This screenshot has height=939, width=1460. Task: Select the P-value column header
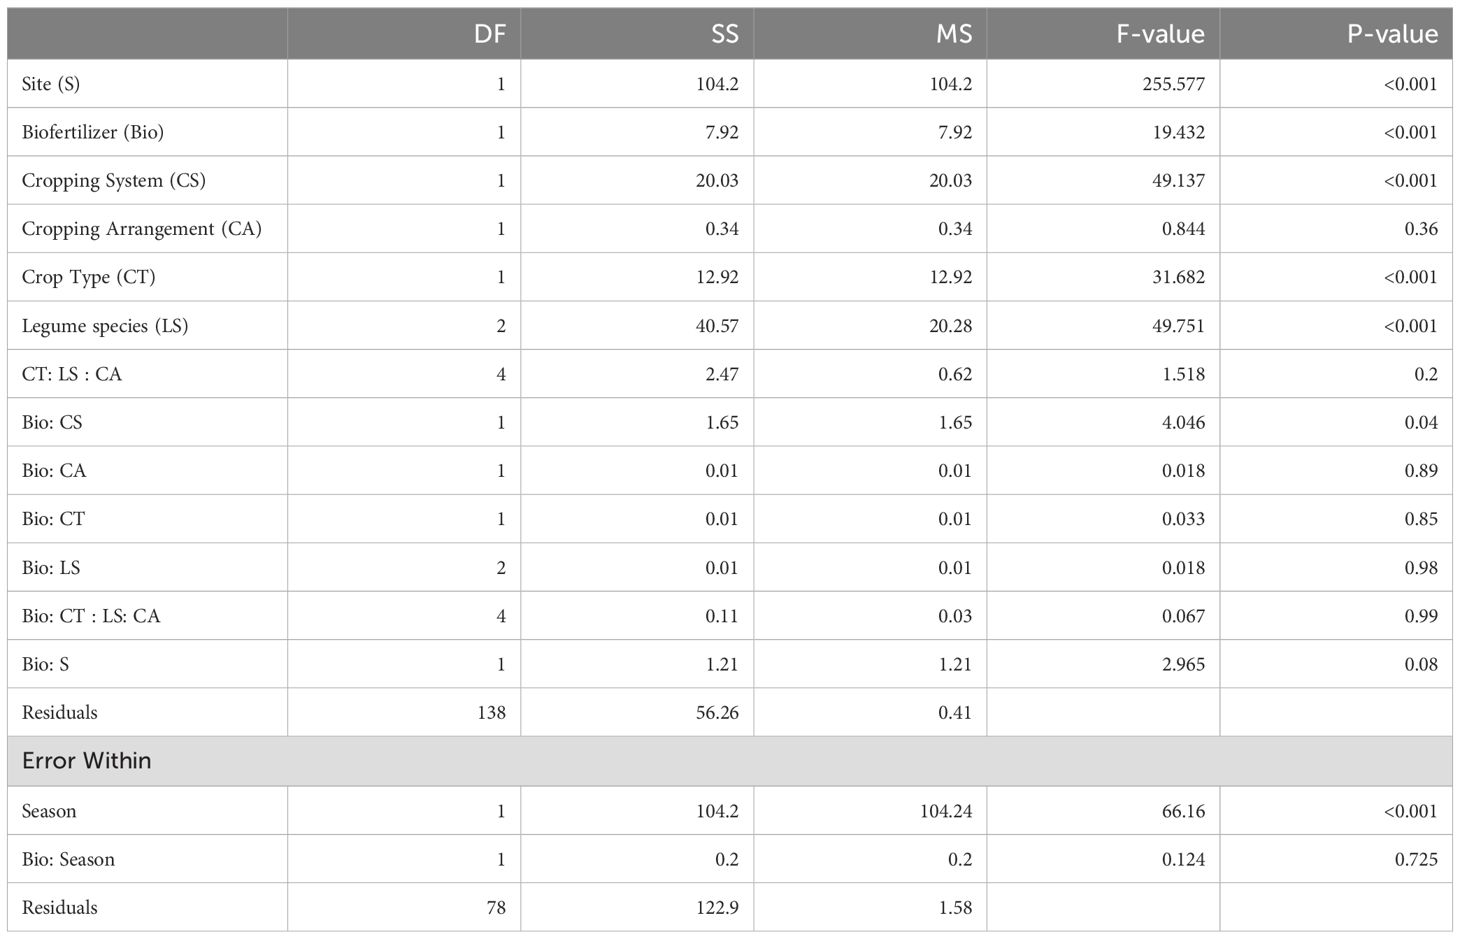(x=1392, y=34)
